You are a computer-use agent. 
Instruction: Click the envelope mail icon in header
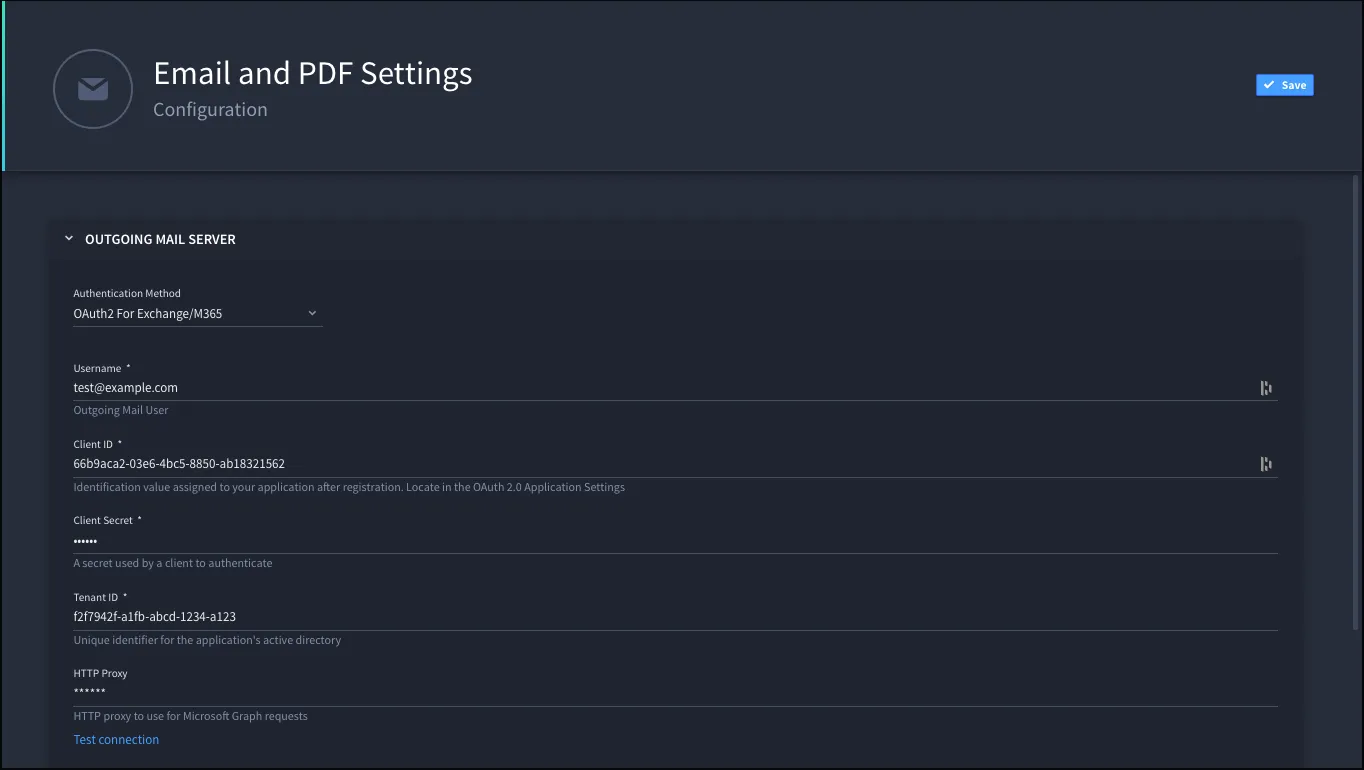click(93, 89)
